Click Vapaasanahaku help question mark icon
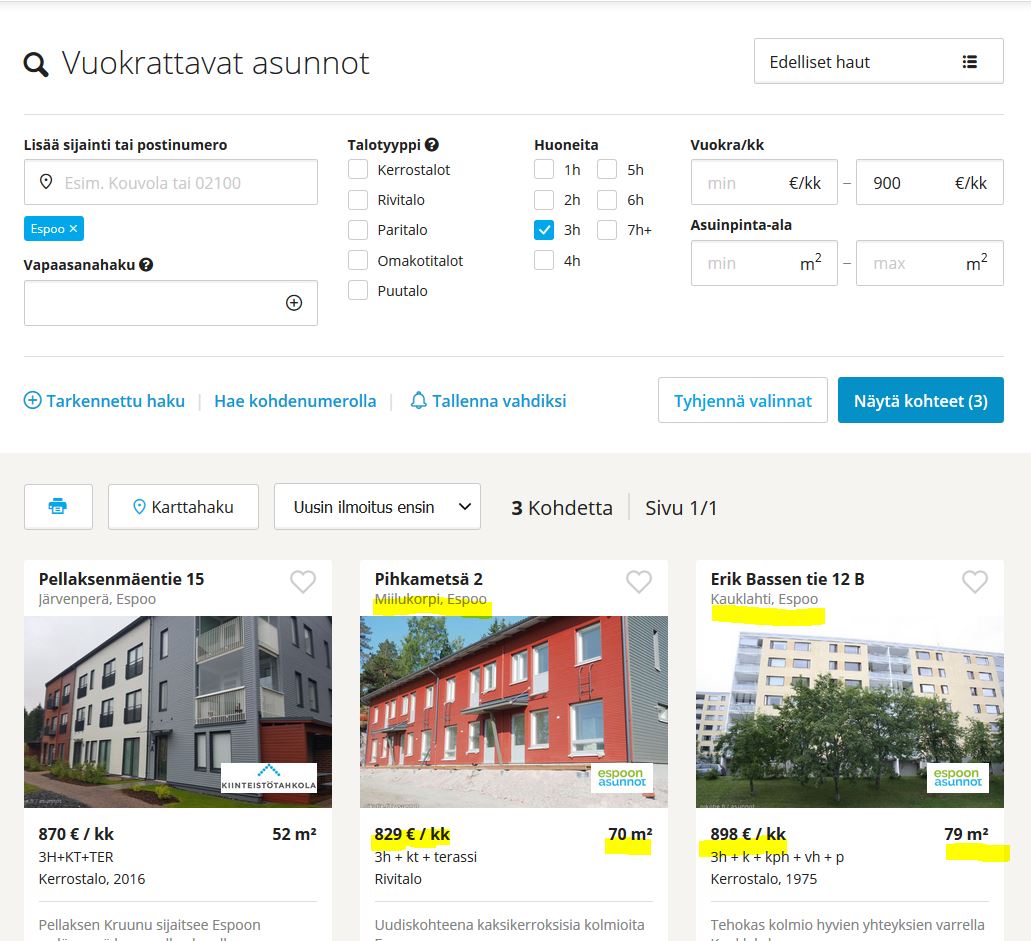The image size is (1031, 941). [146, 265]
